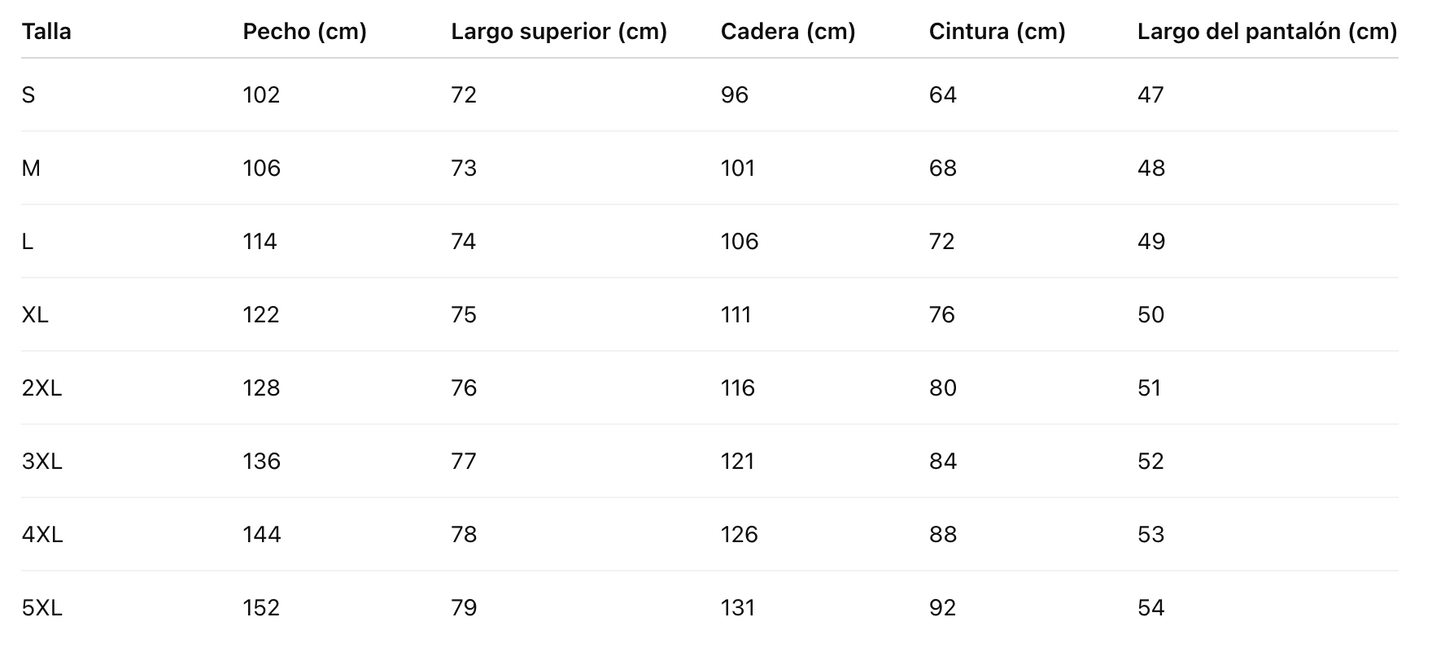Image resolution: width=1445 pixels, height=661 pixels.
Task: Click waist value 64 in S row
Action: (x=942, y=95)
